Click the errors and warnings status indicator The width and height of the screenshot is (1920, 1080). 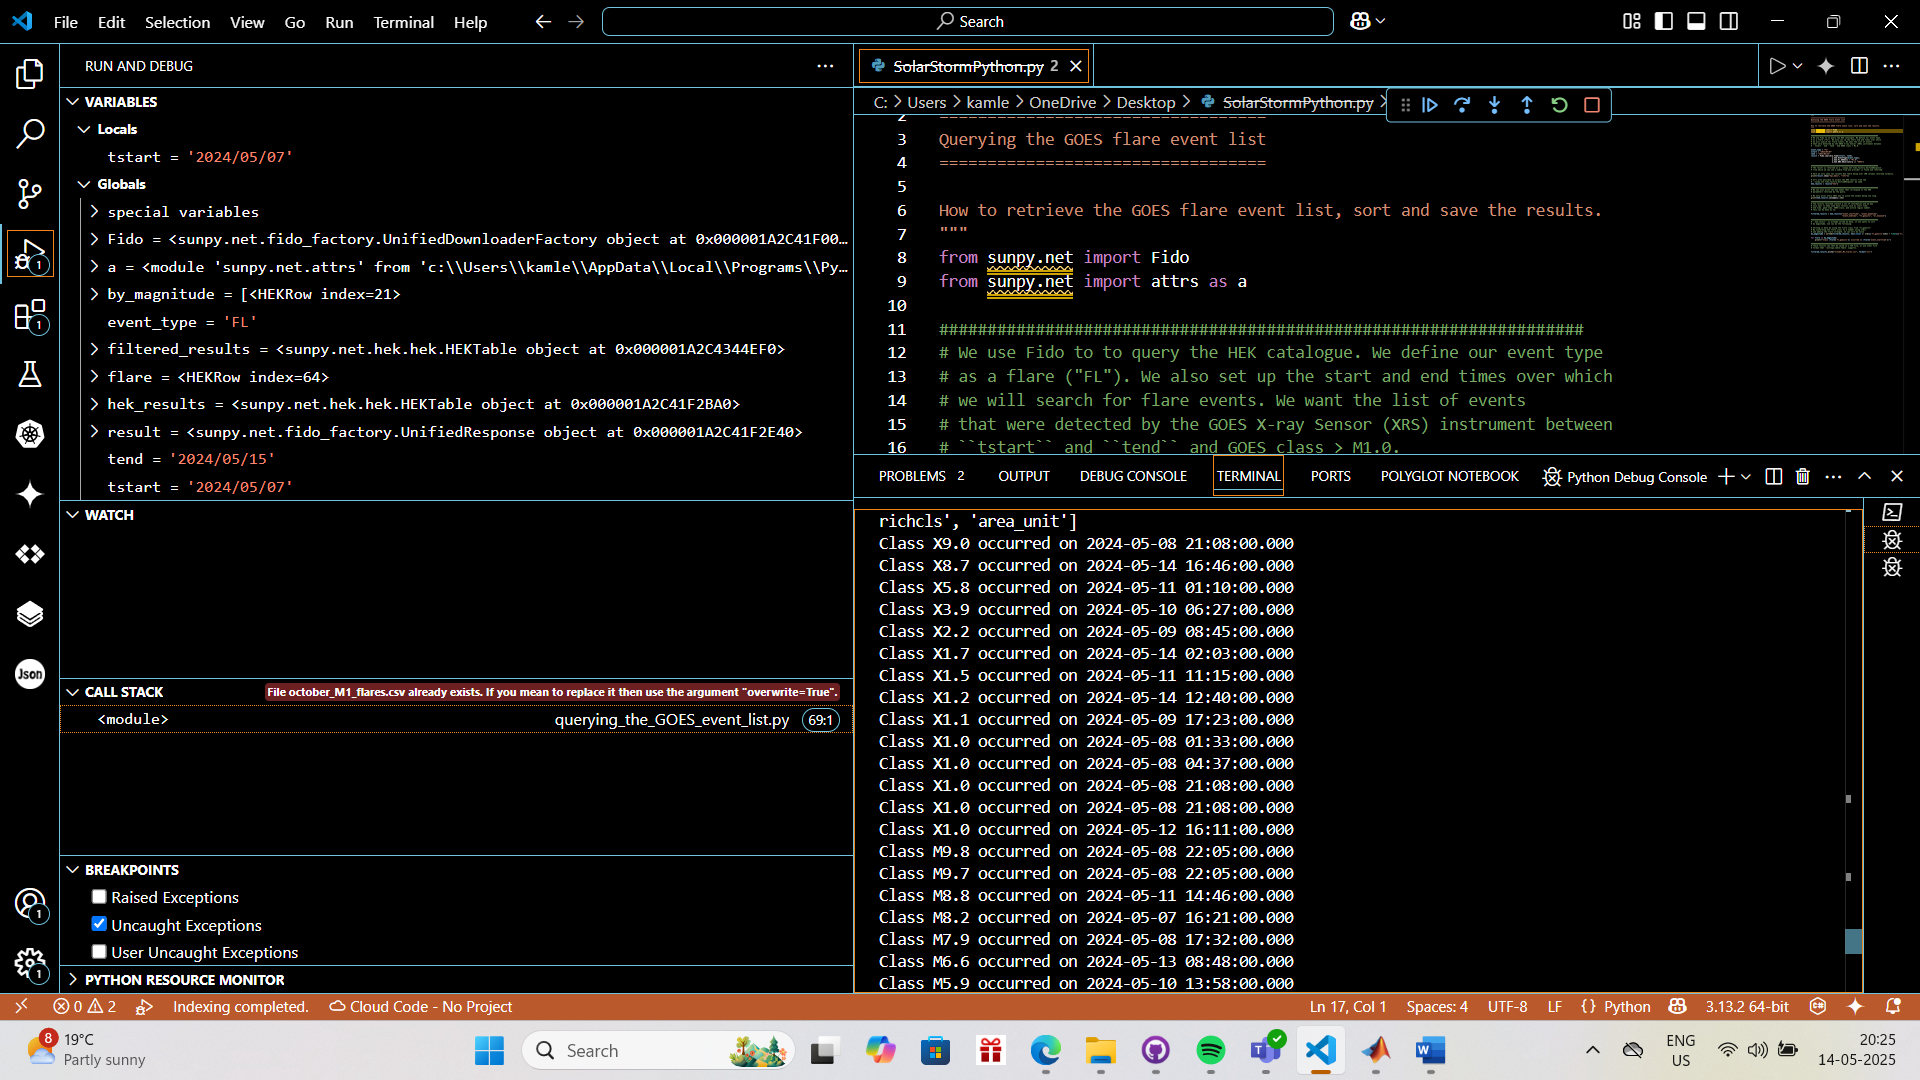pyautogui.click(x=85, y=1007)
